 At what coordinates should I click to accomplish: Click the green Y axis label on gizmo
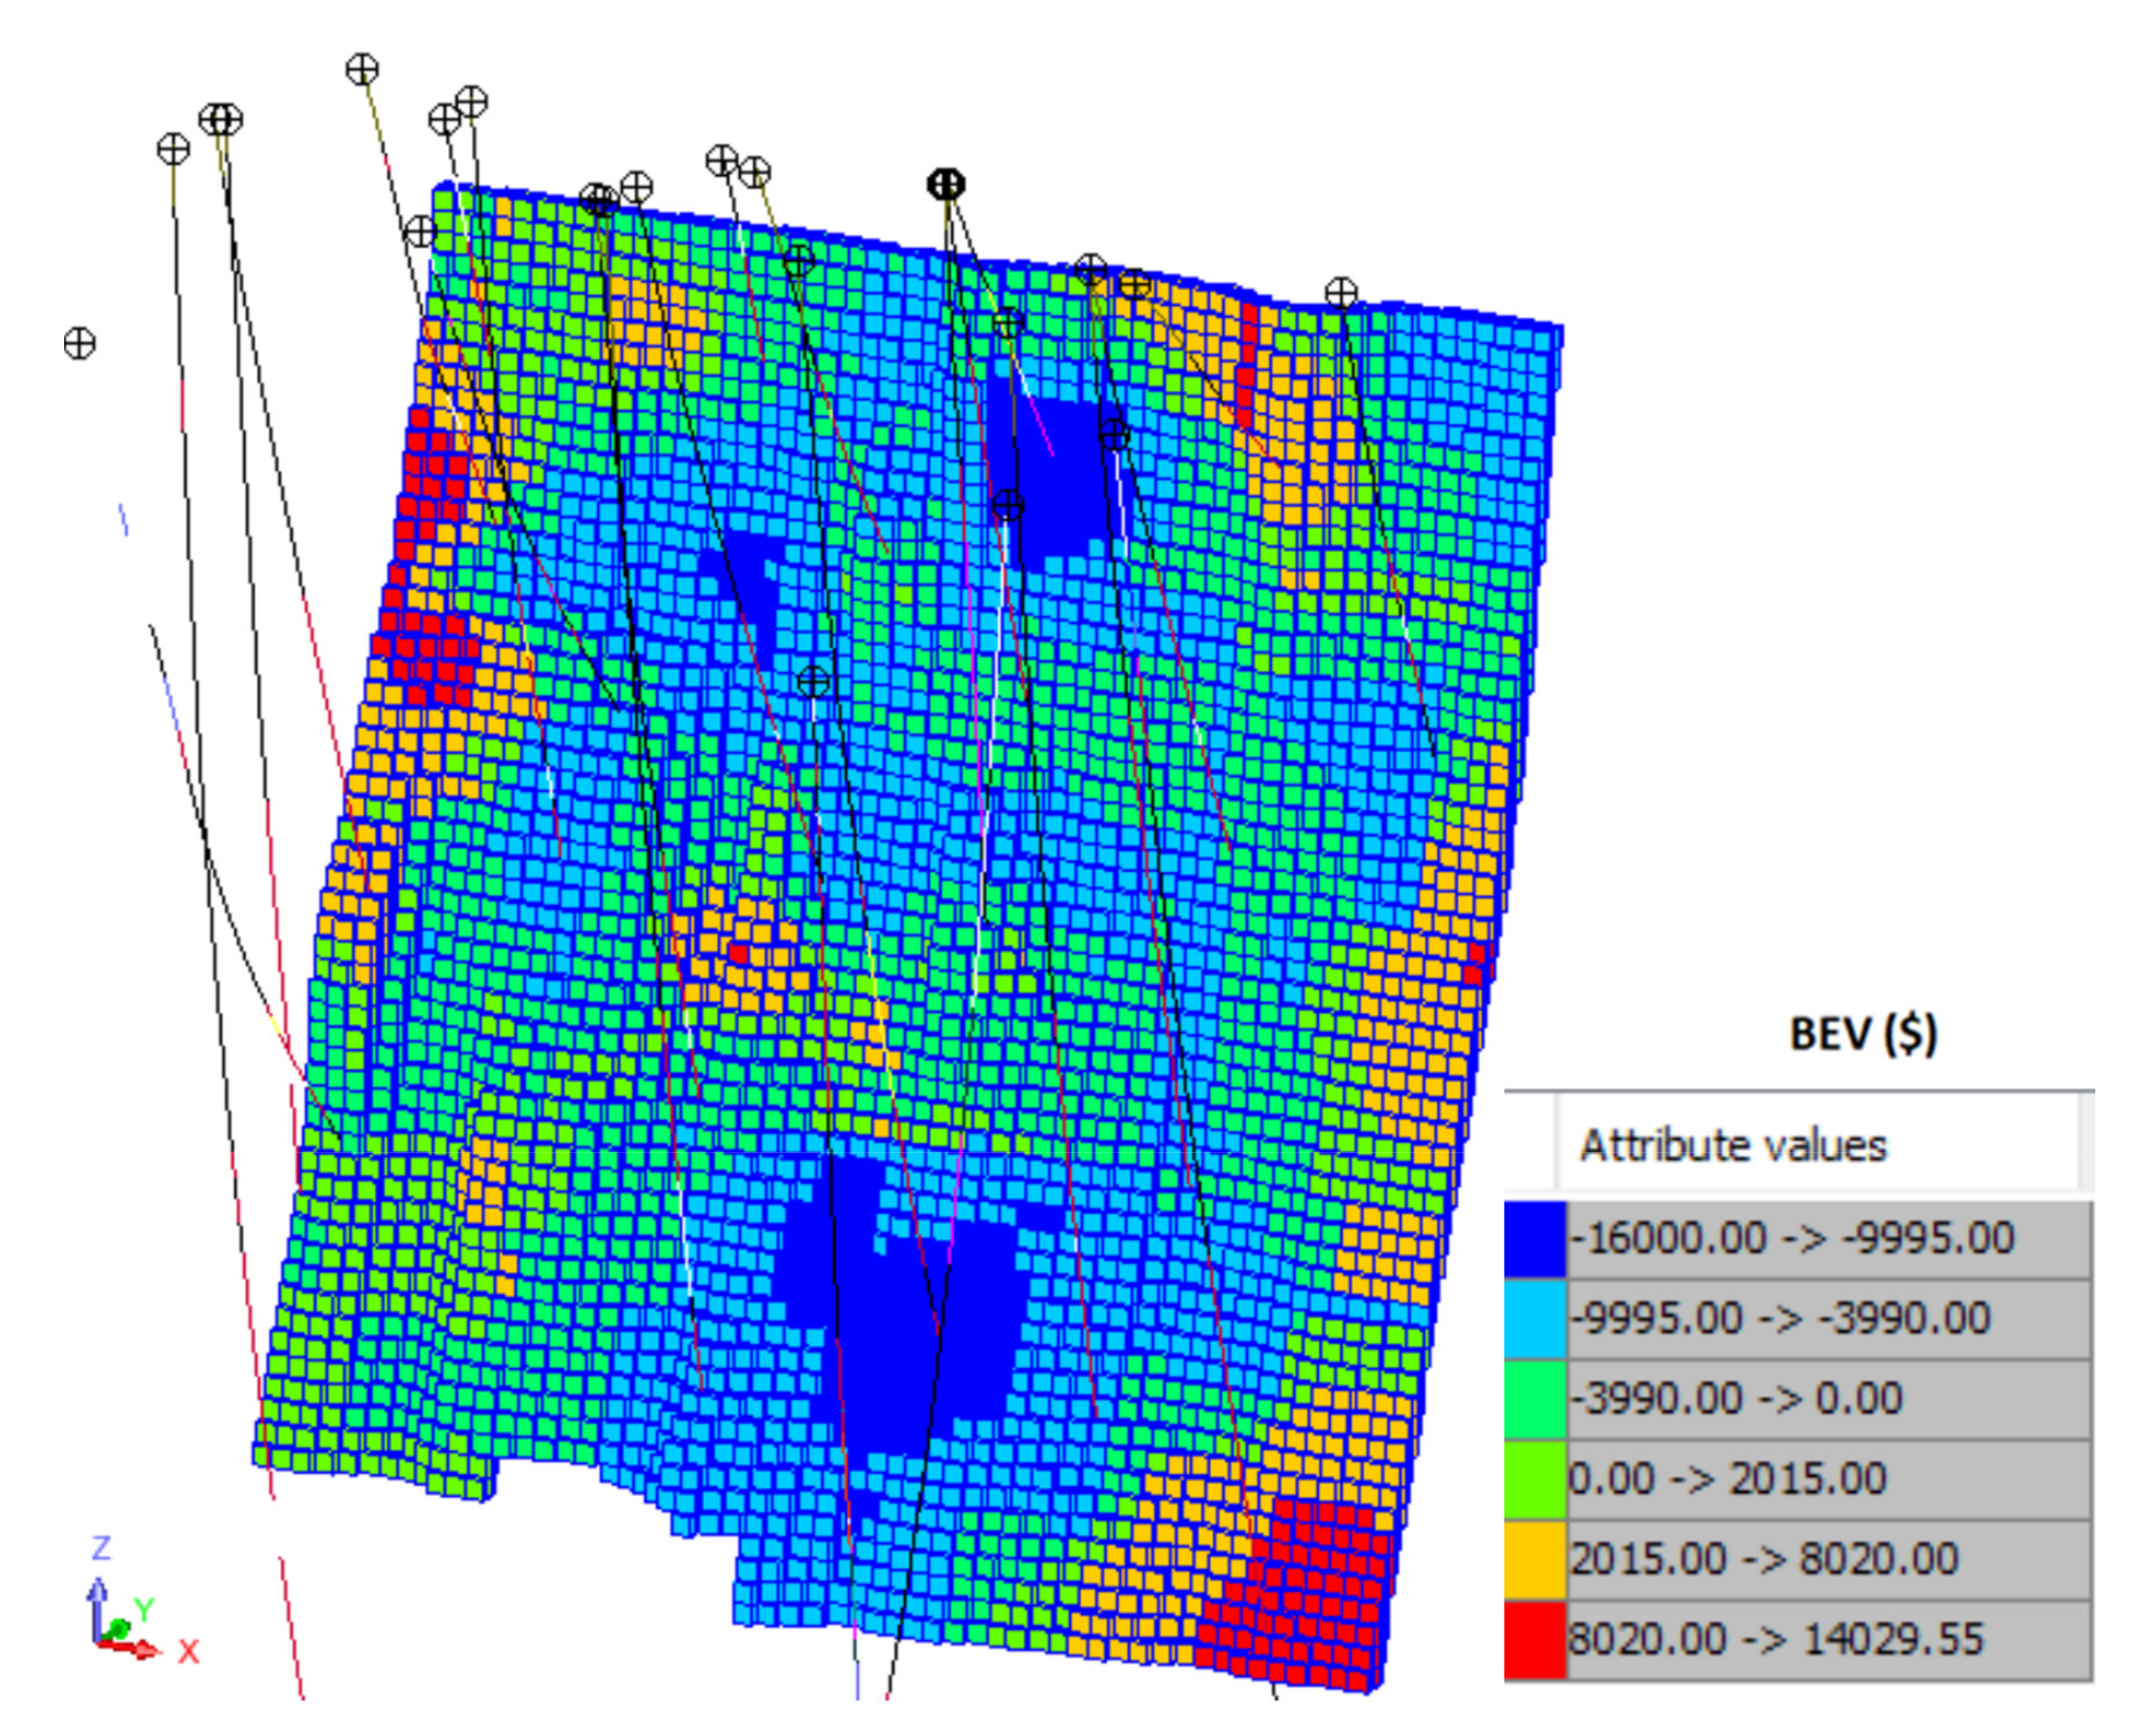(x=145, y=1610)
